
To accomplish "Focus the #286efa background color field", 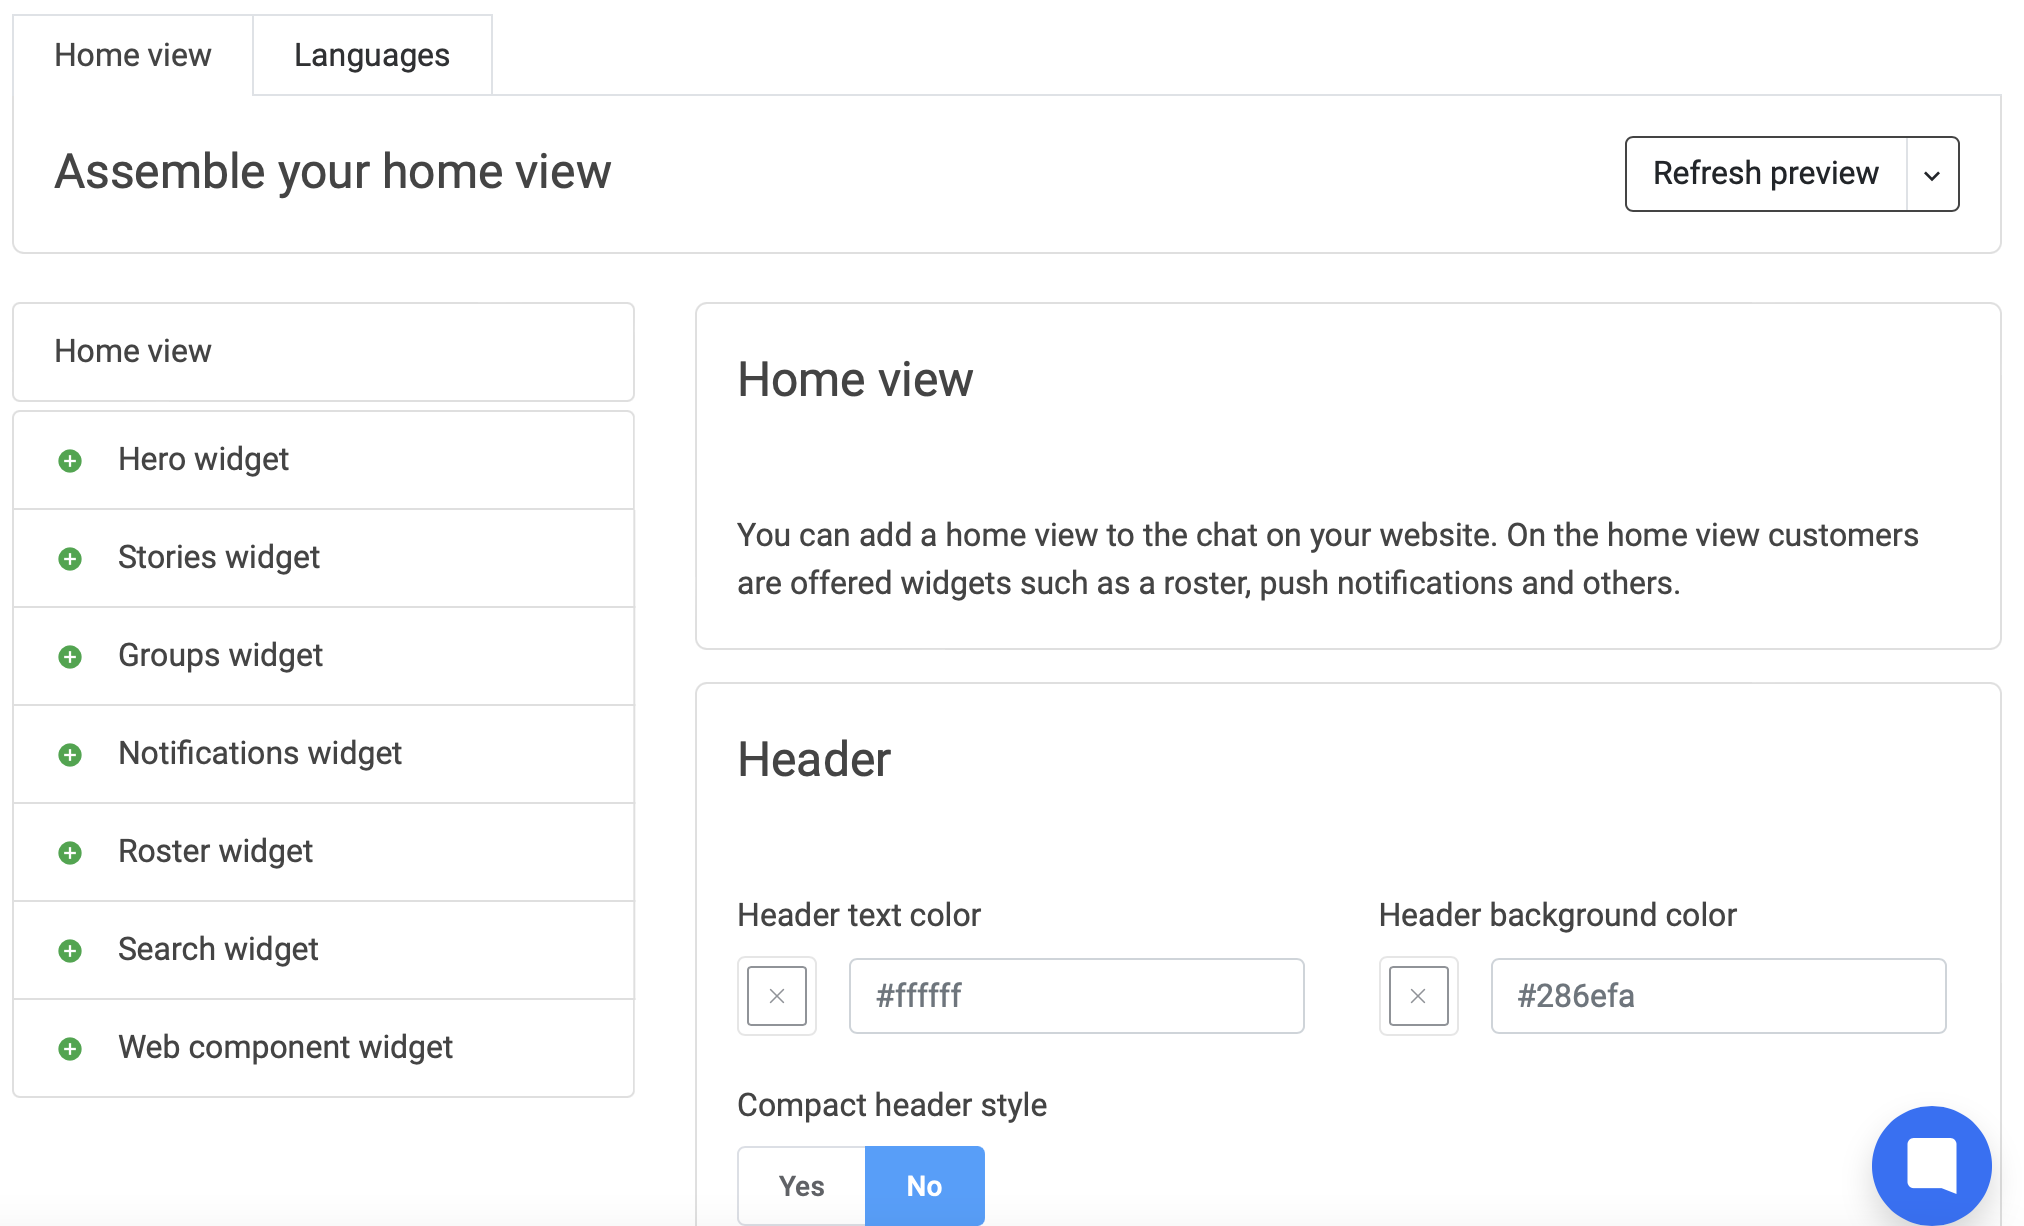I will pos(1717,996).
